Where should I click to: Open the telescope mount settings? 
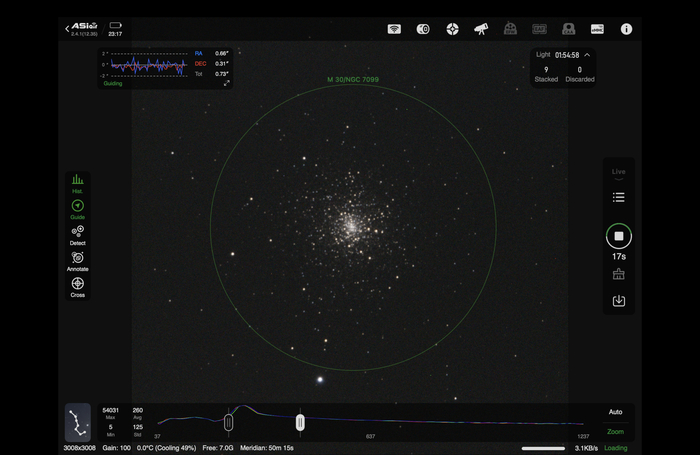tap(481, 29)
